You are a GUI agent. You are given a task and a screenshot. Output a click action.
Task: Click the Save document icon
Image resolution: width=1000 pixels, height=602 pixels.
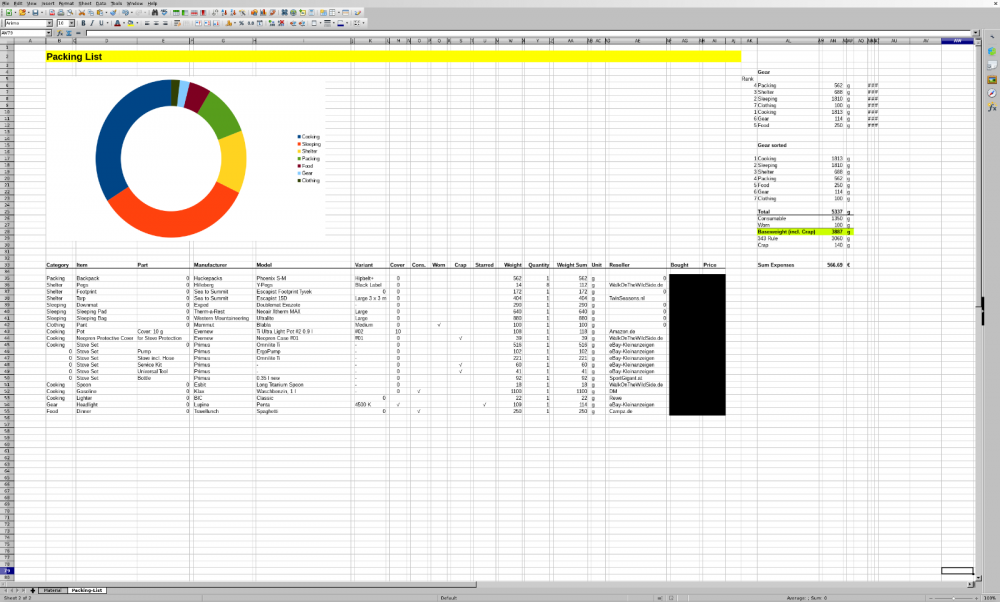[36, 13]
